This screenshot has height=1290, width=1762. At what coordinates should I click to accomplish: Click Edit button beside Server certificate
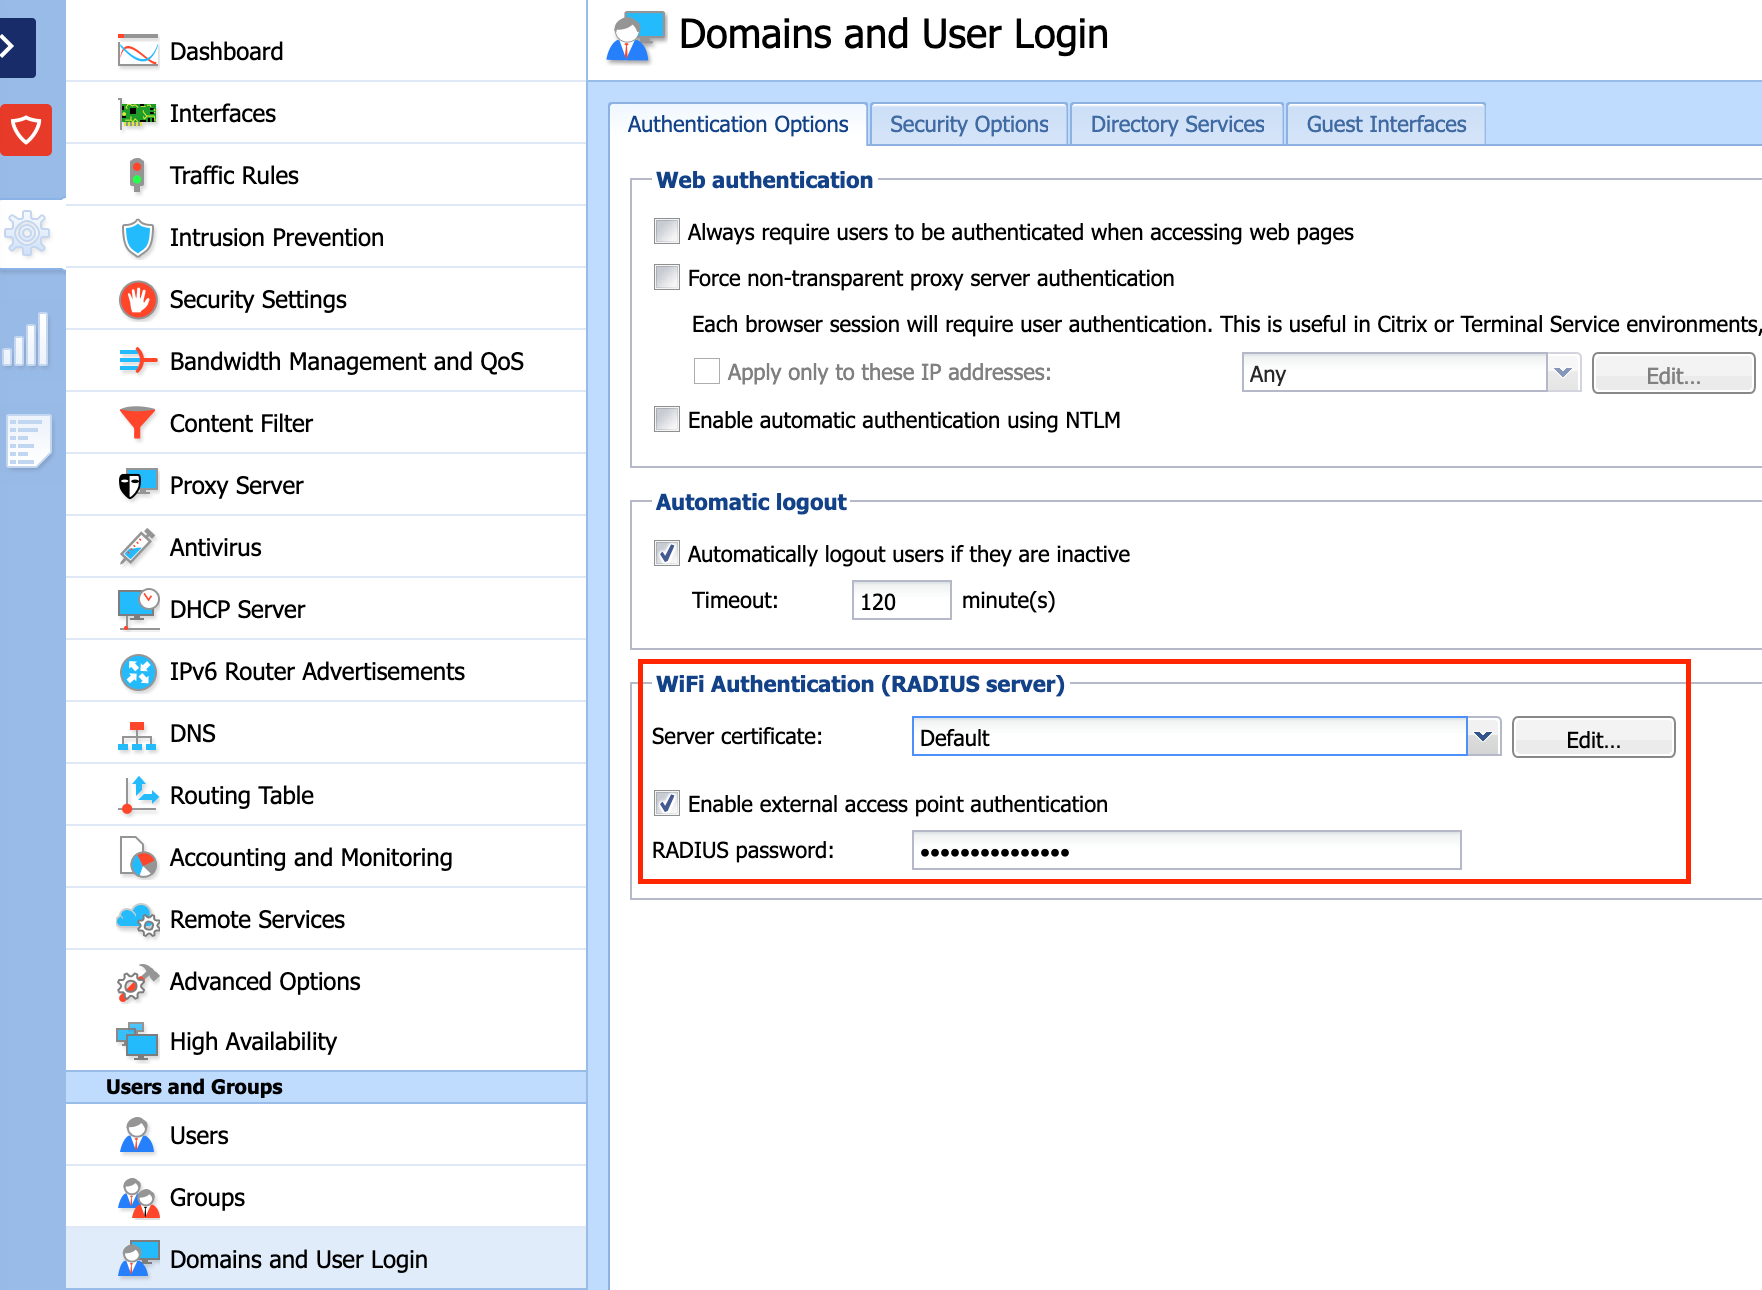[x=1592, y=739]
